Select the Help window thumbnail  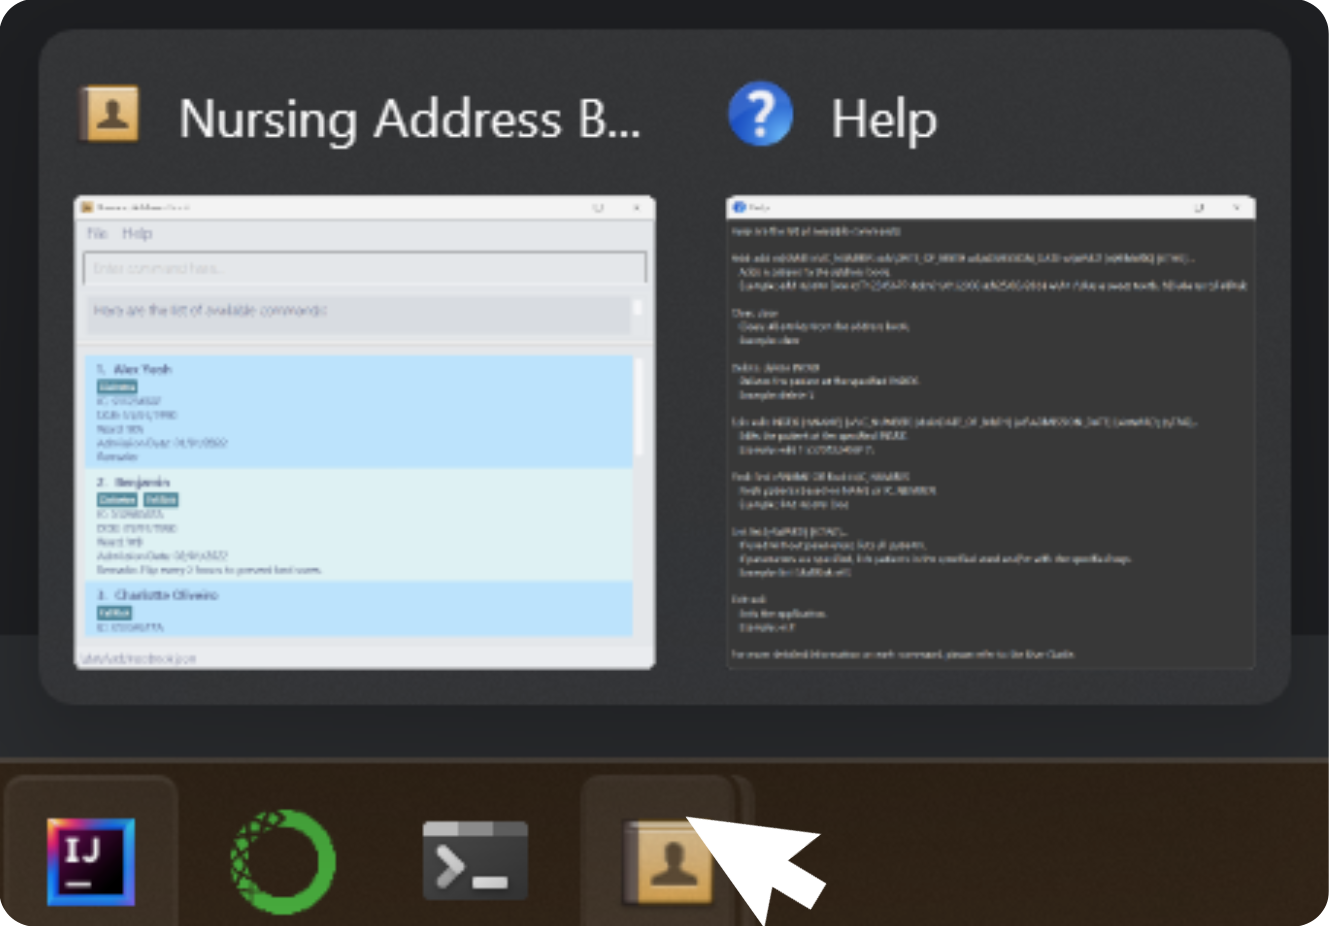click(990, 432)
